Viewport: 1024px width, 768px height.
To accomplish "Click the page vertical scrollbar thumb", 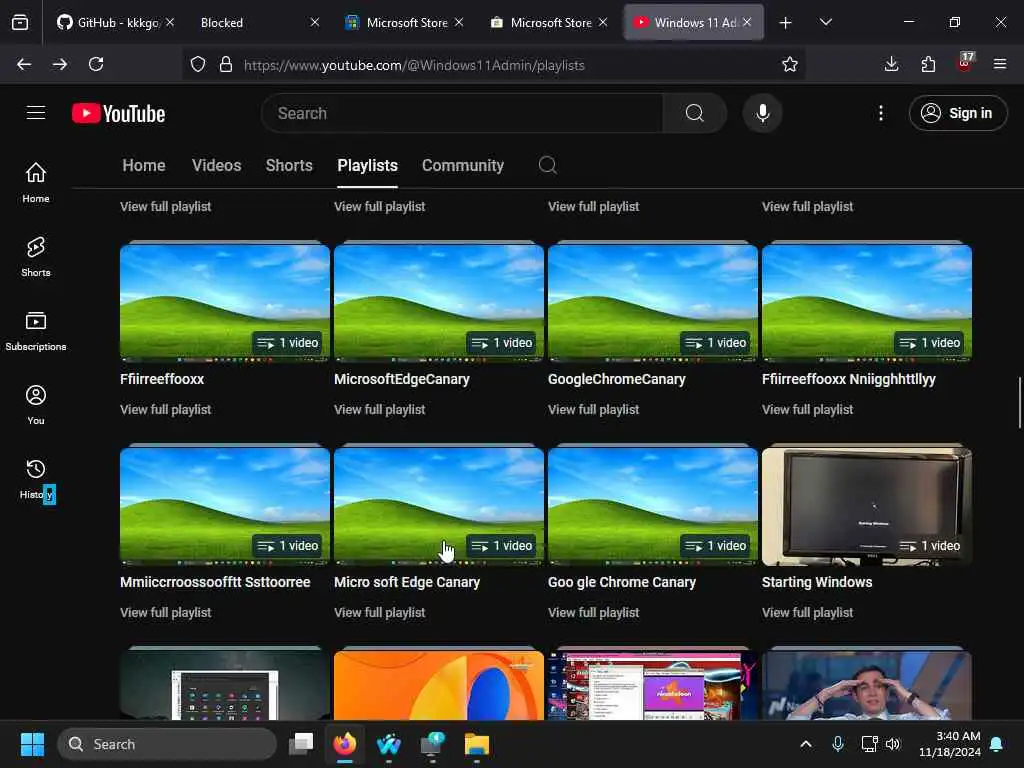I will pos(1019,402).
